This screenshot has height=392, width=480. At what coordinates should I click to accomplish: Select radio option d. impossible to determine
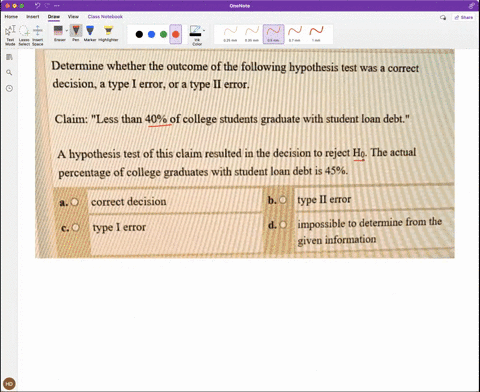point(283,225)
